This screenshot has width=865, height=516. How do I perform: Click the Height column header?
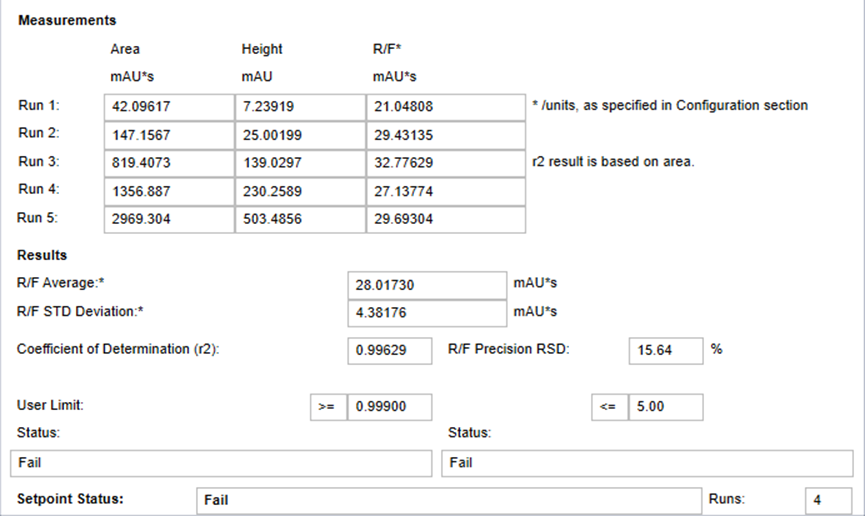click(x=262, y=49)
